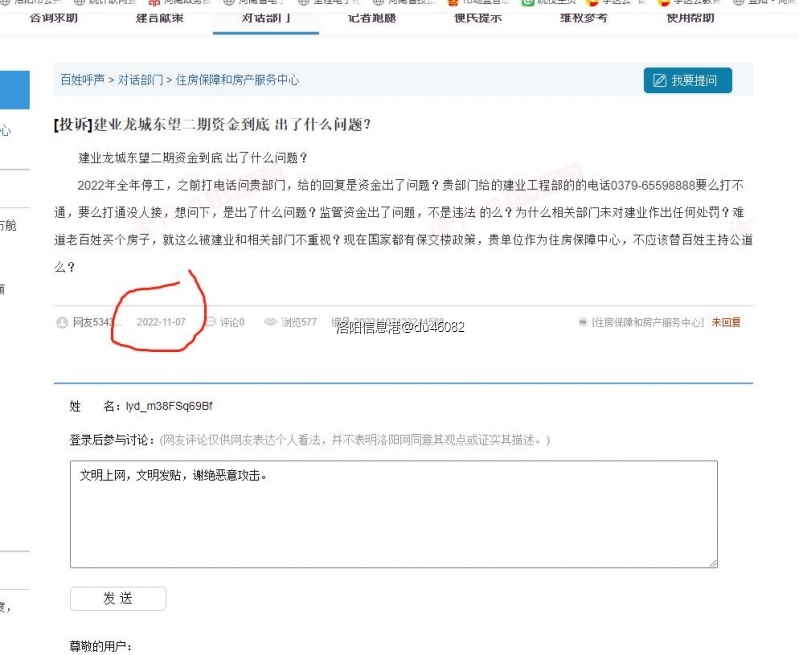The image size is (799, 655).
Task: Click the small icon before [住房保障和房产服务中心]
Action: pyautogui.click(x=583, y=322)
